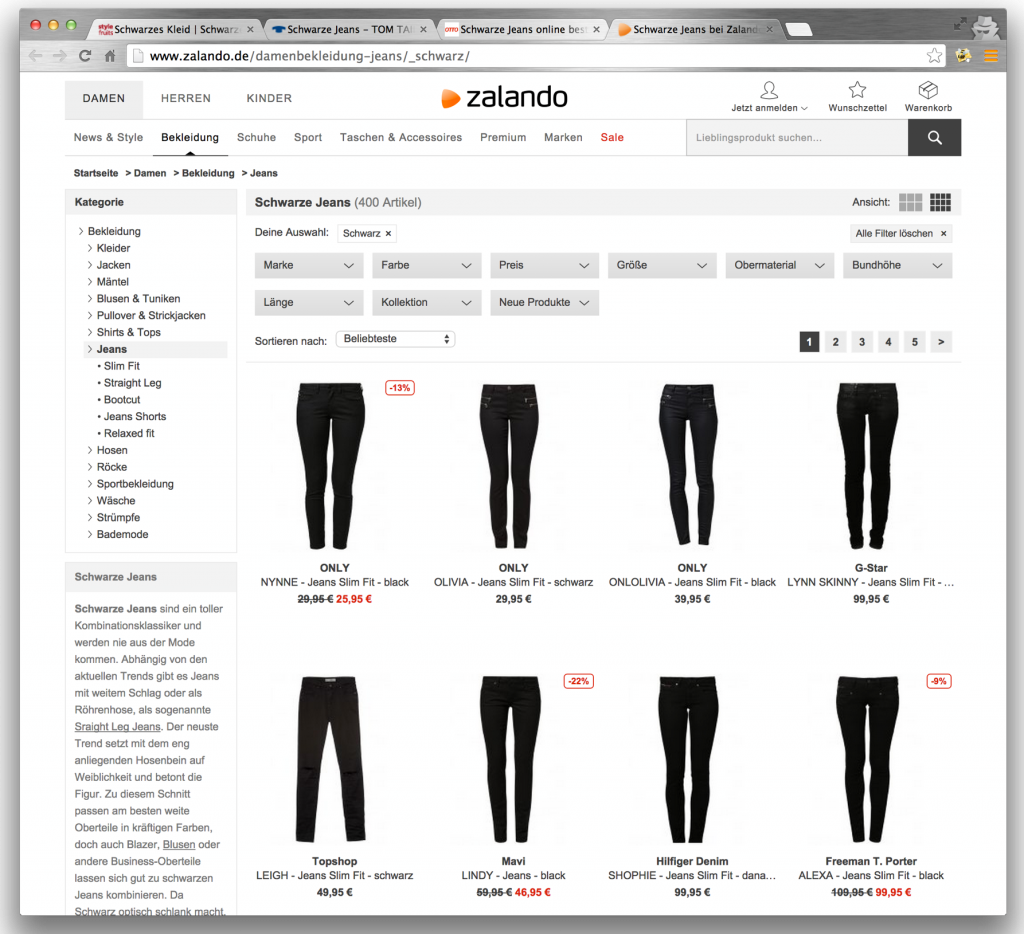
Task: Select the KINDER tab
Action: click(269, 99)
